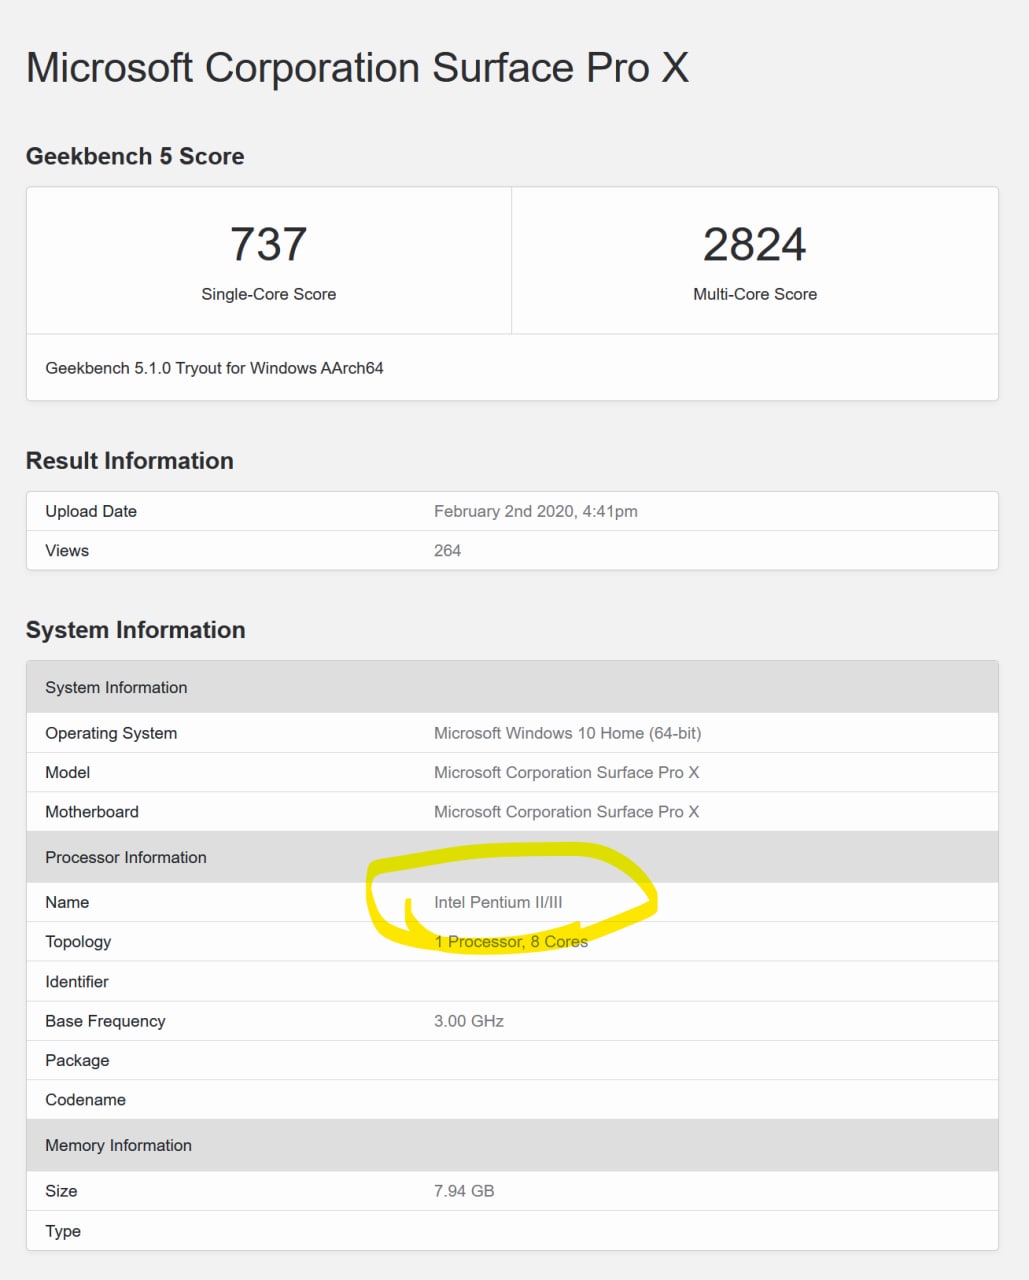Select the February 2nd 2020, 4:41pm value
Image resolution: width=1029 pixels, height=1280 pixels.
[535, 511]
